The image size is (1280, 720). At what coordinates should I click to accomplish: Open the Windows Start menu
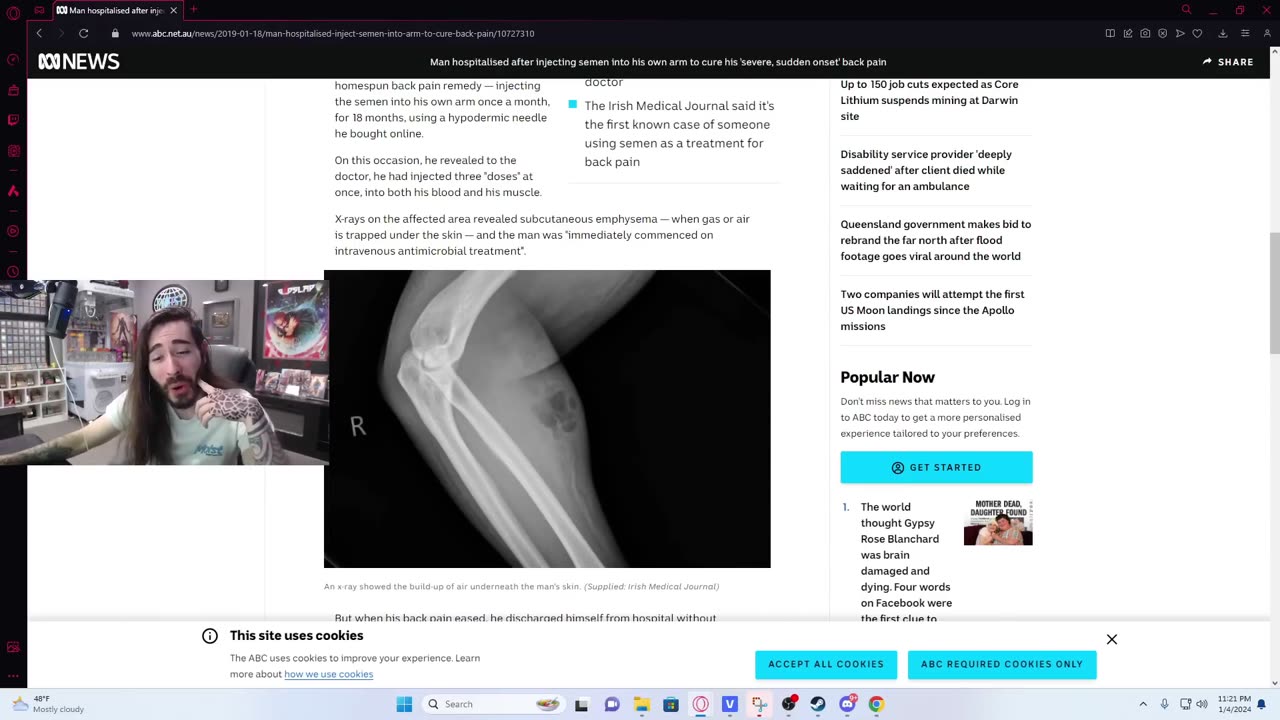point(404,704)
